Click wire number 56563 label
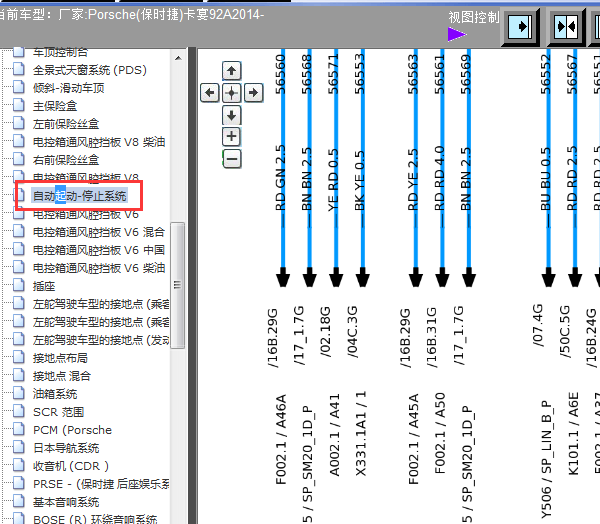Screen dimensions: 600x524 (x=413, y=74)
